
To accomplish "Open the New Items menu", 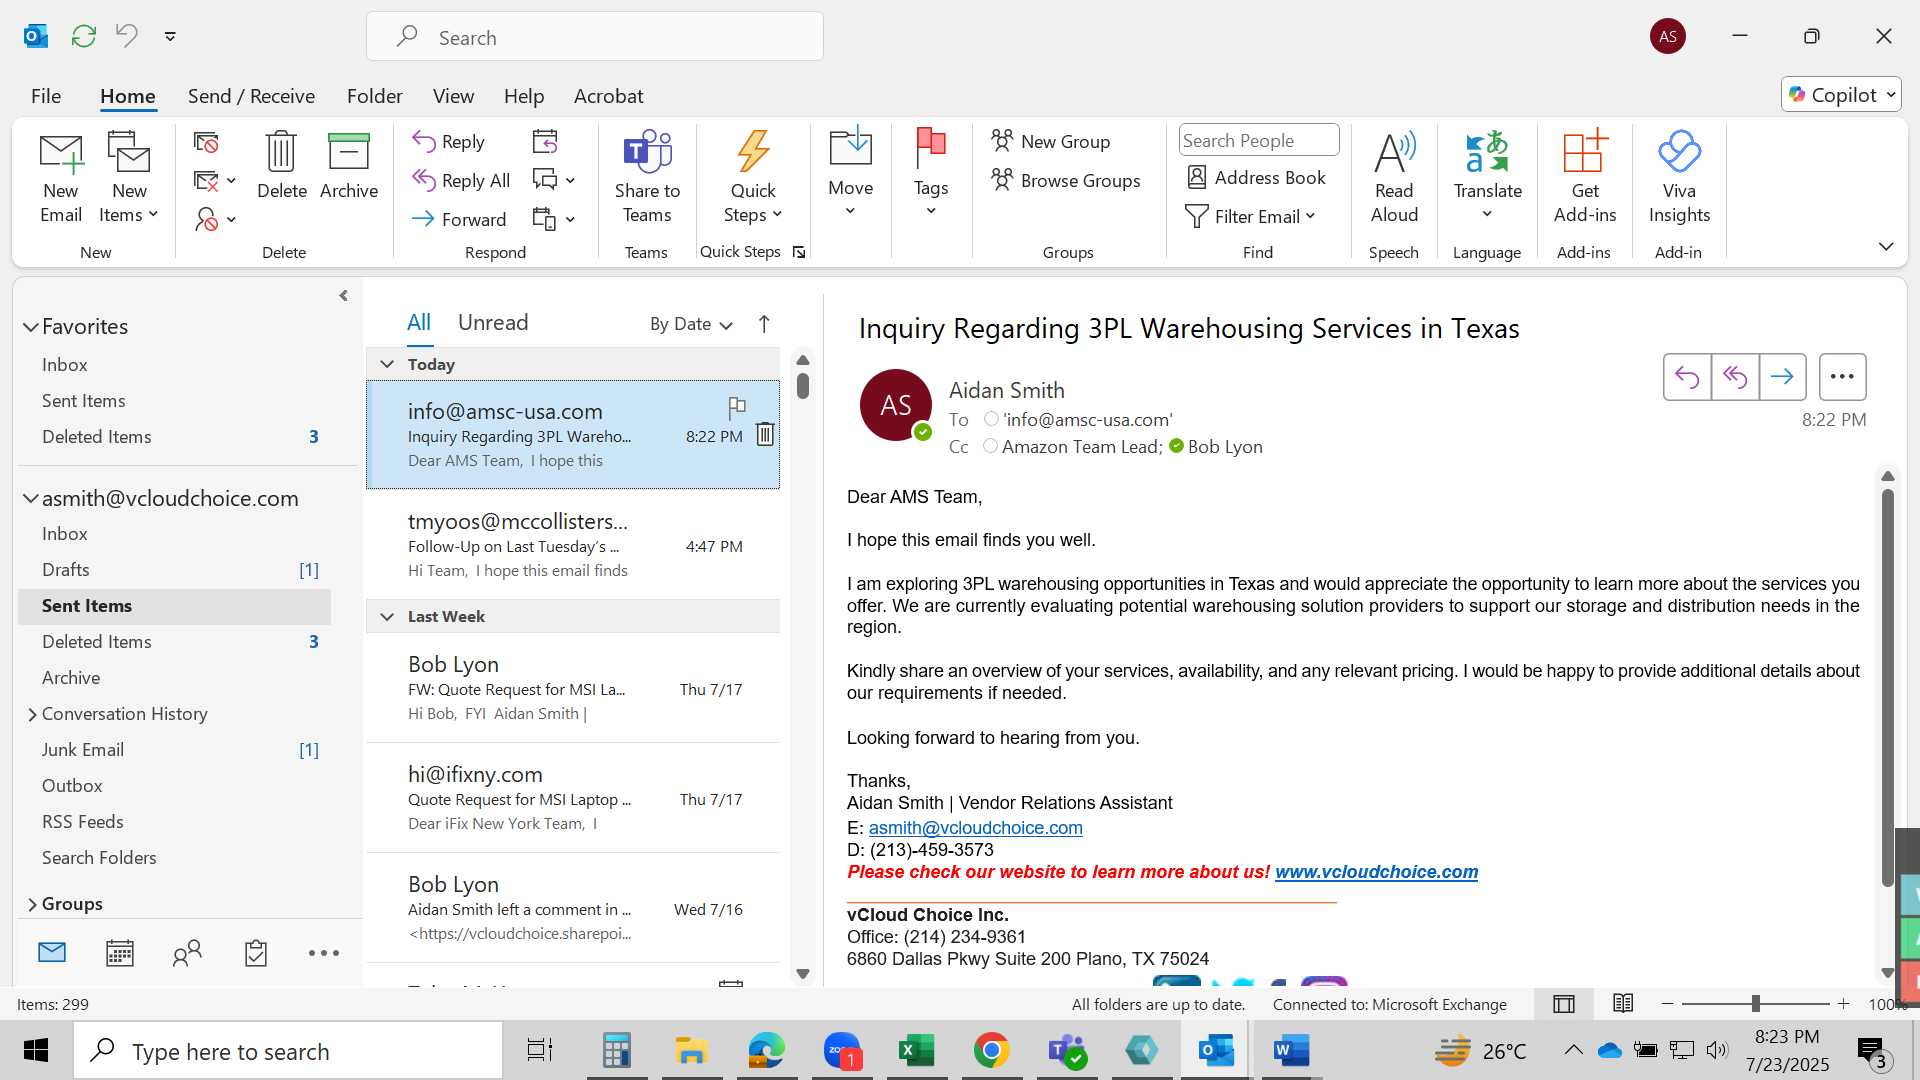I will 129,178.
